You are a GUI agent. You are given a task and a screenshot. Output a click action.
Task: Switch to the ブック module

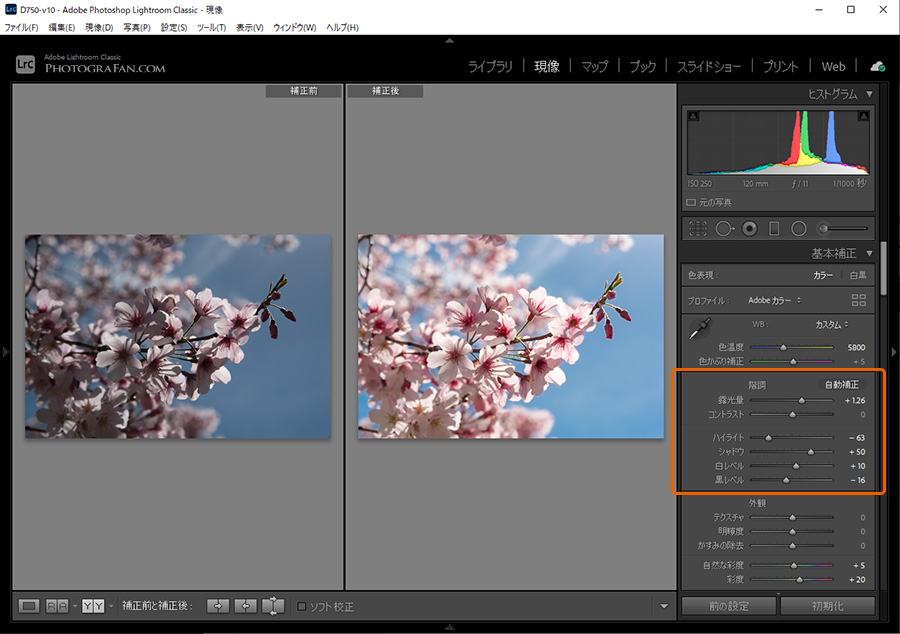tap(642, 67)
